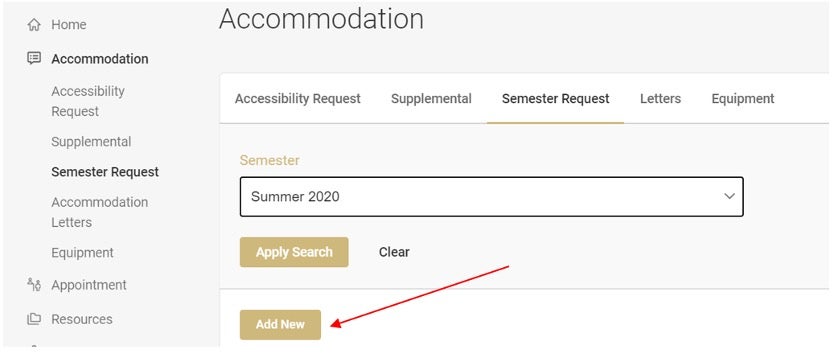
Task: Click the Add New button
Action: [x=280, y=325]
